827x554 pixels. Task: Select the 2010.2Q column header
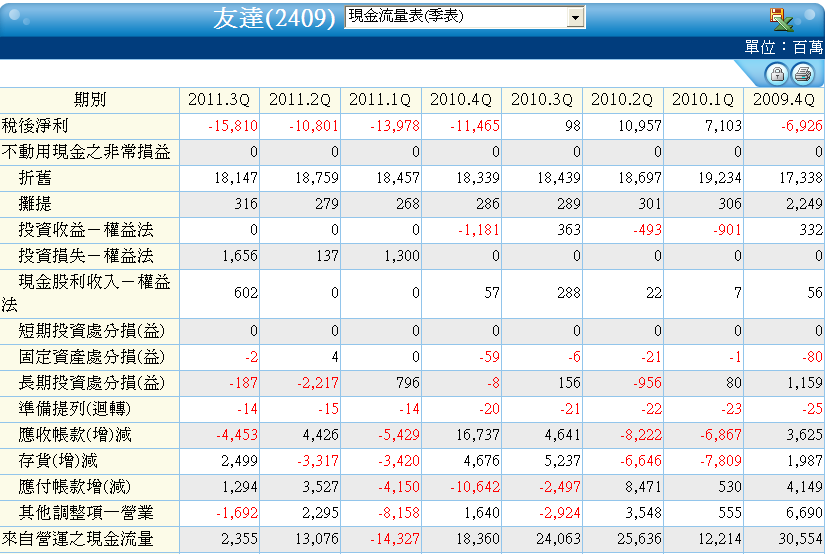622,100
